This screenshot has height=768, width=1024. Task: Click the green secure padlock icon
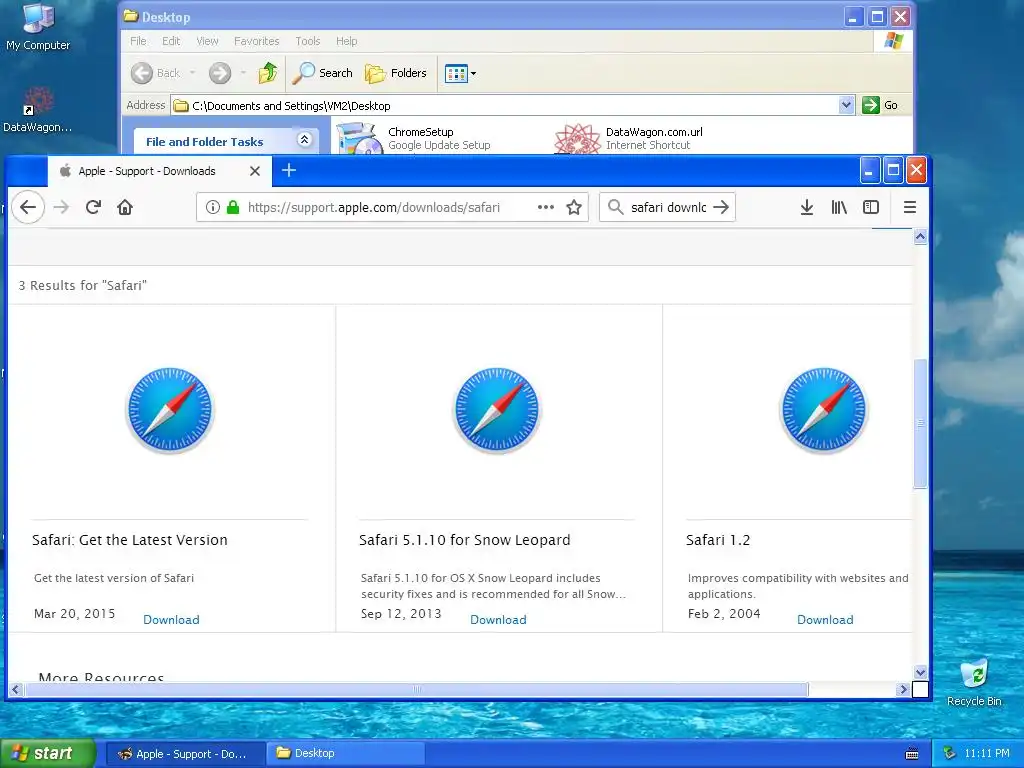click(x=232, y=207)
